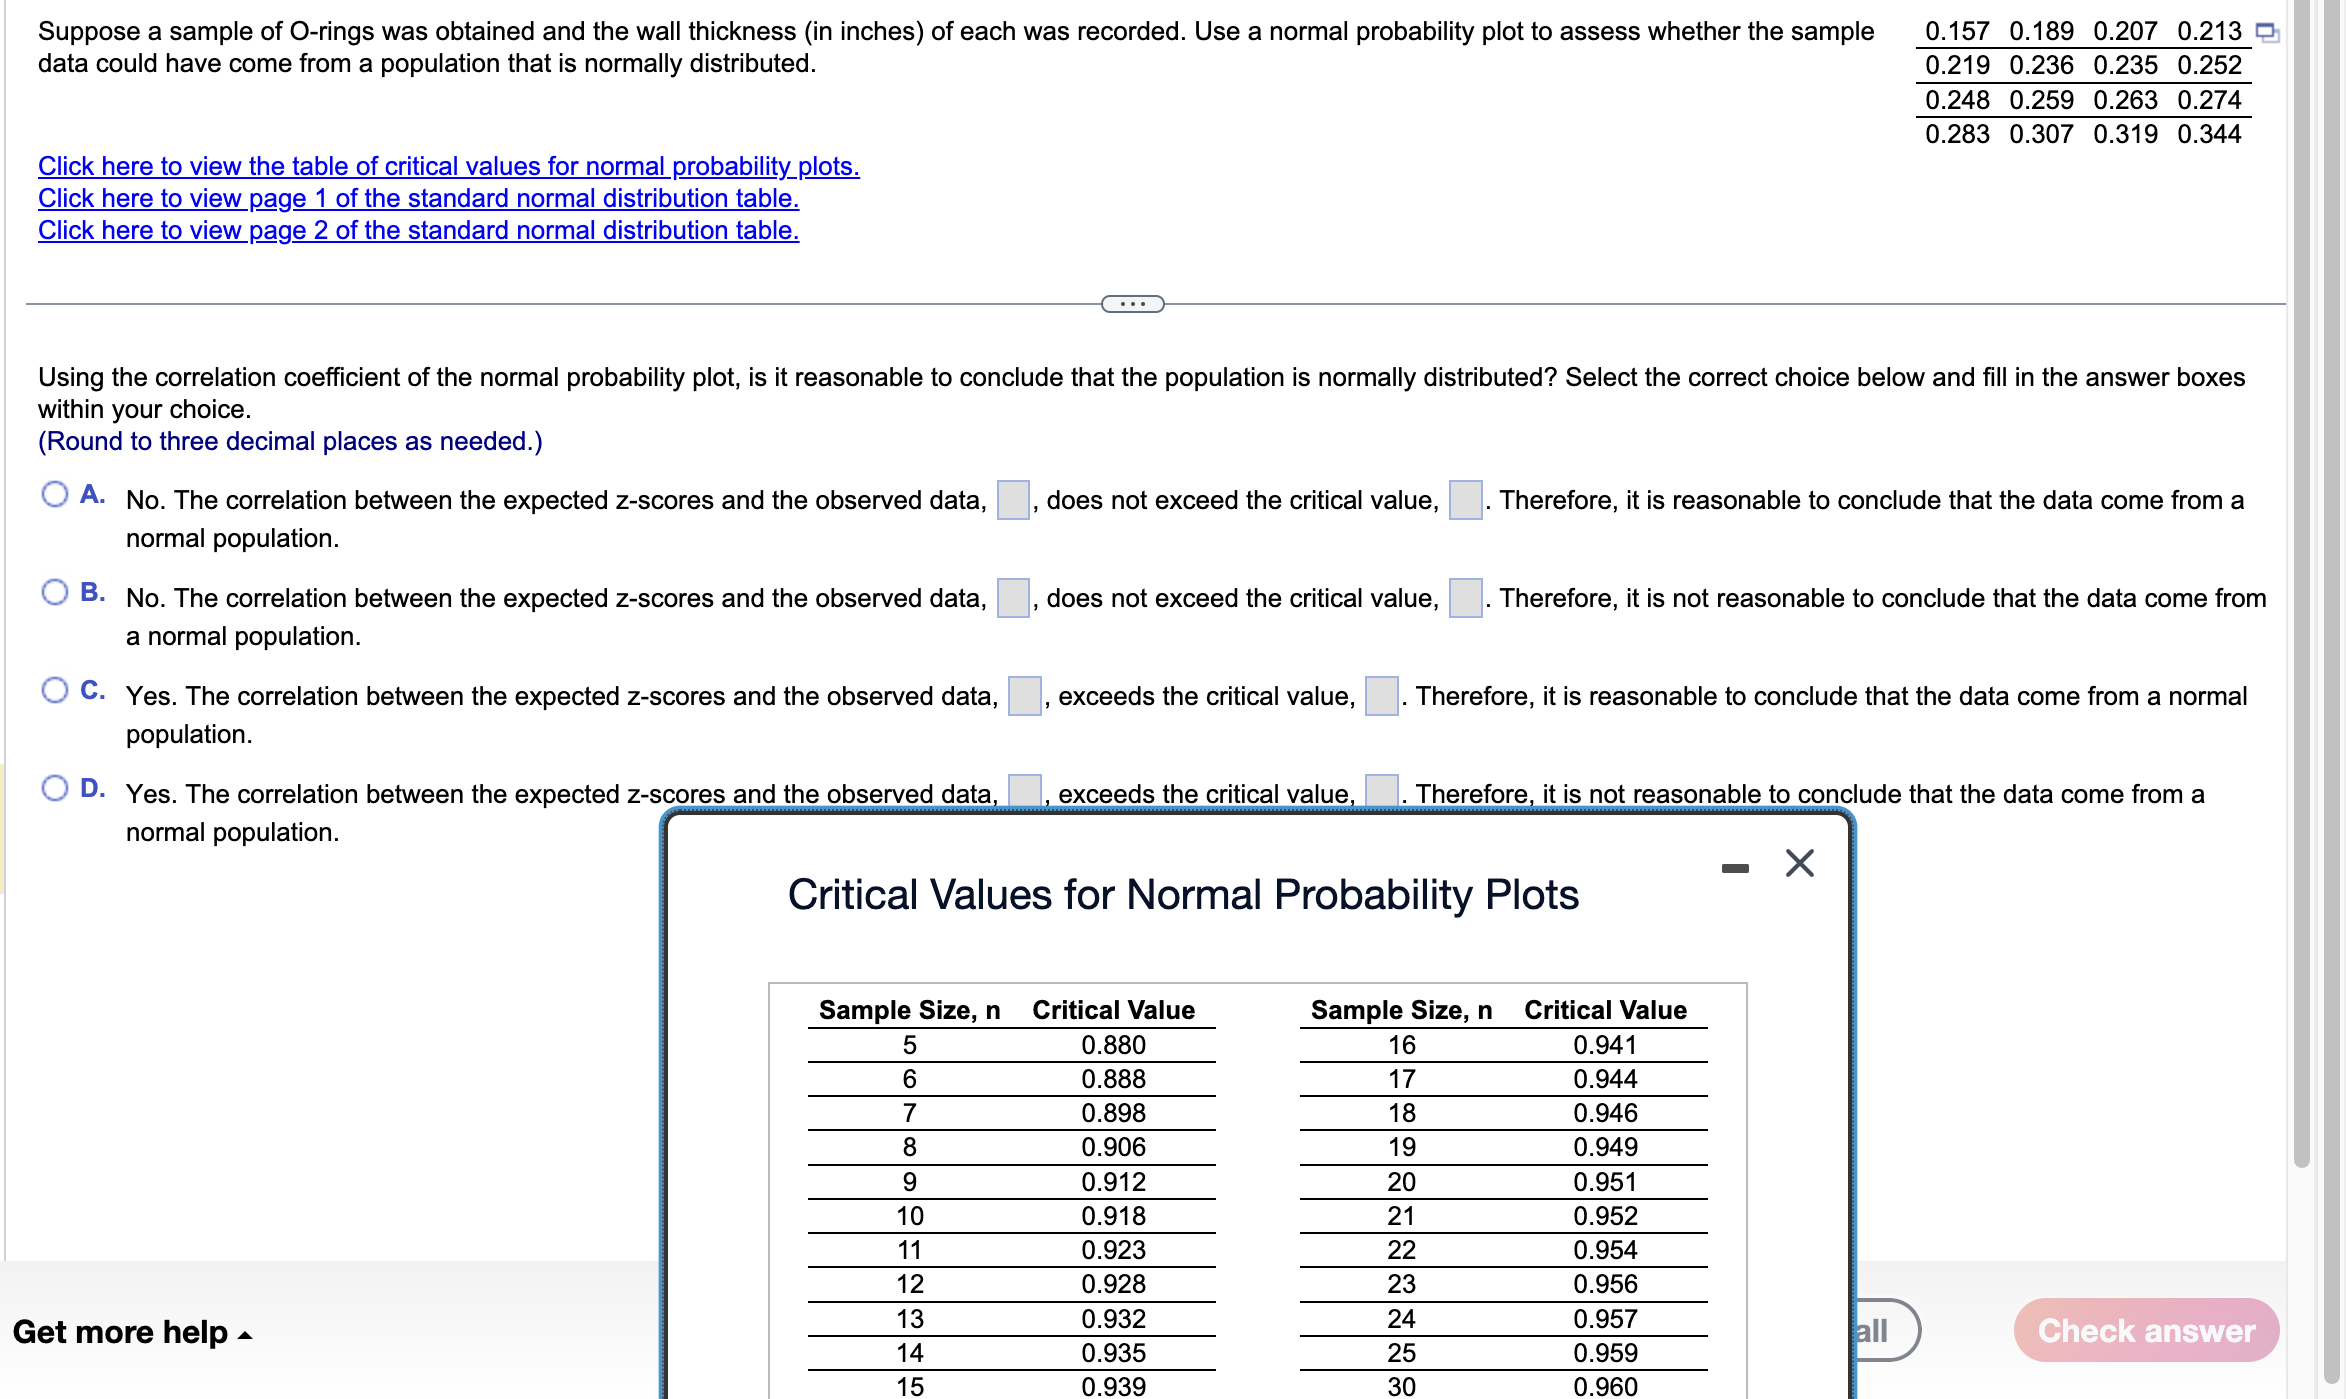Click the critical value box in choice C
Image resolution: width=2346 pixels, height=1399 pixels.
click(1381, 696)
